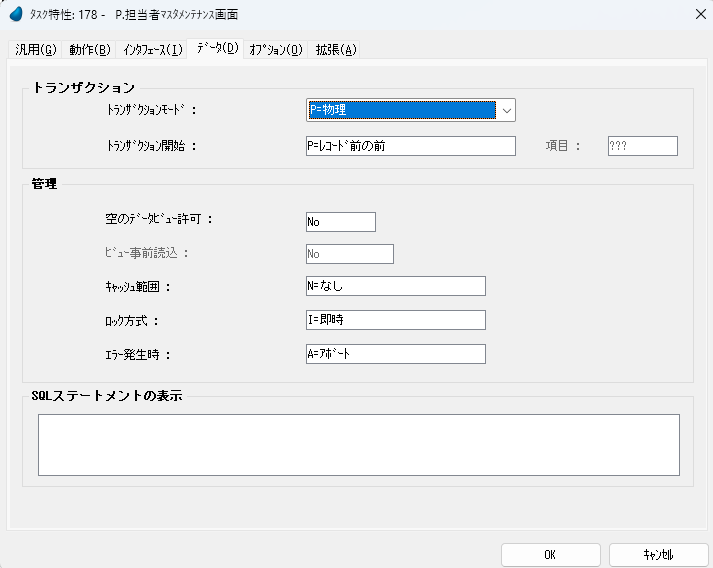Go to the オプション(O) tab
Image resolution: width=713 pixels, height=568 pixels.
276,50
